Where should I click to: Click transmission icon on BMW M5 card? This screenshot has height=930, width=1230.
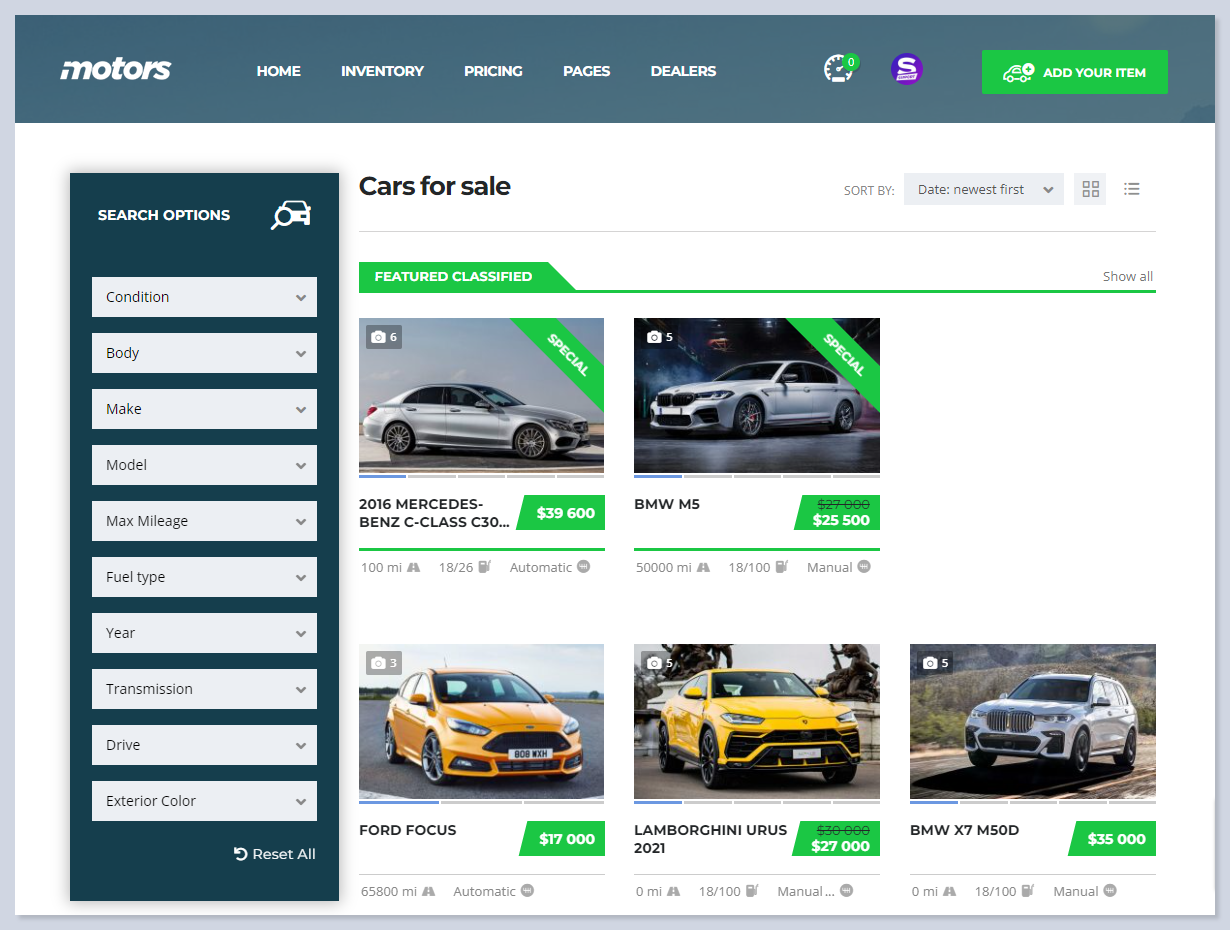click(x=864, y=567)
